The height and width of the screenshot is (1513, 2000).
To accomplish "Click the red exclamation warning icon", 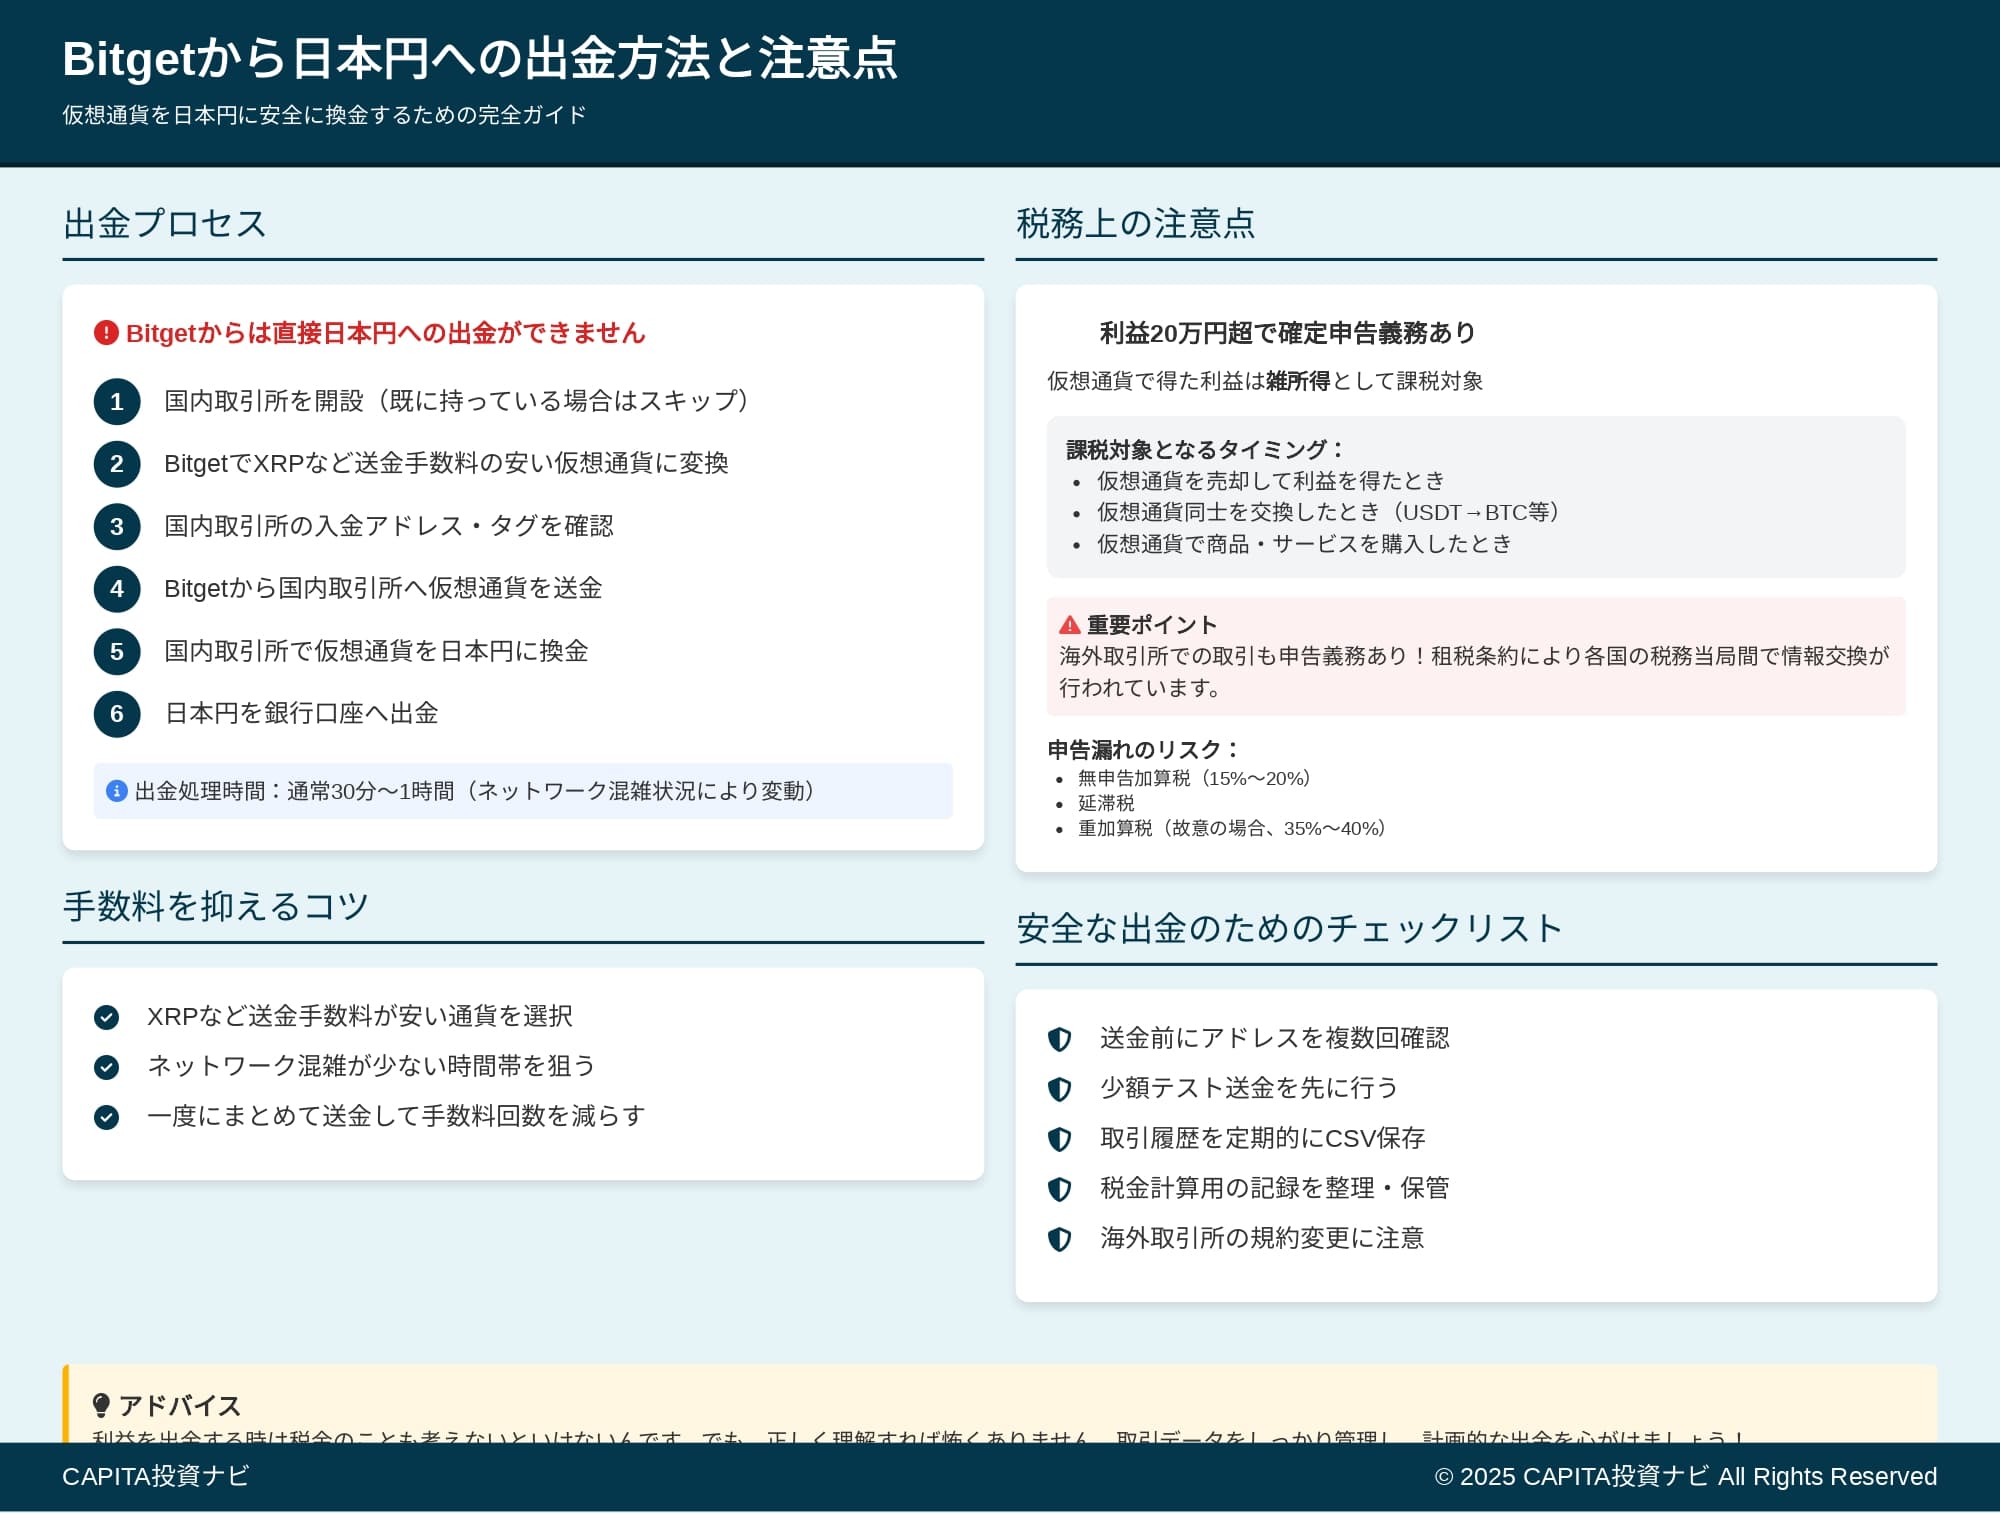I will click(106, 333).
